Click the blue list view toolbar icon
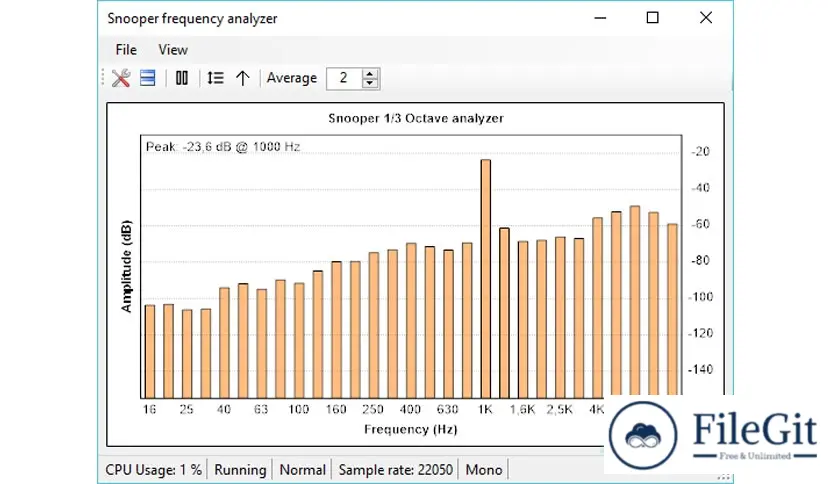The image size is (836, 484). (x=148, y=78)
